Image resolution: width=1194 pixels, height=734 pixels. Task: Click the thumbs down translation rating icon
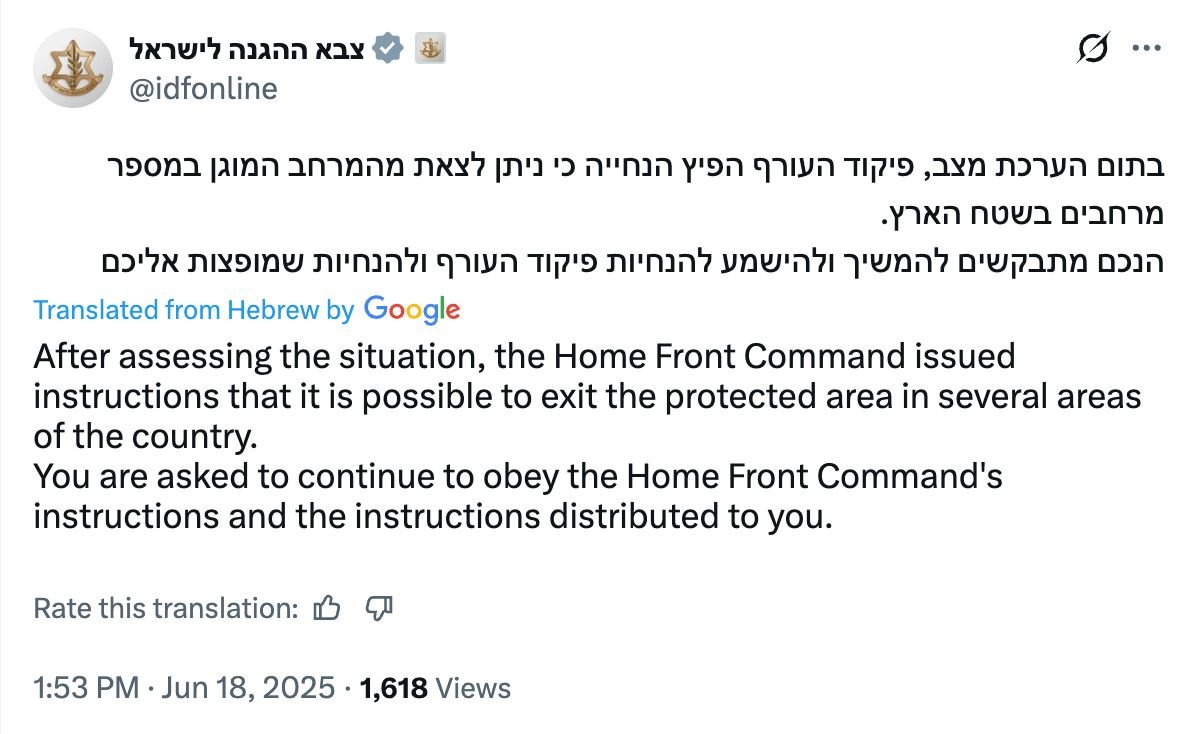point(378,608)
